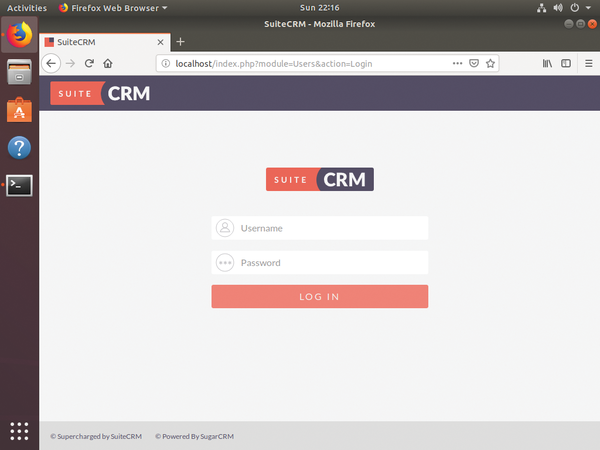Focus the Username field
The image size is (600, 450).
(320, 228)
